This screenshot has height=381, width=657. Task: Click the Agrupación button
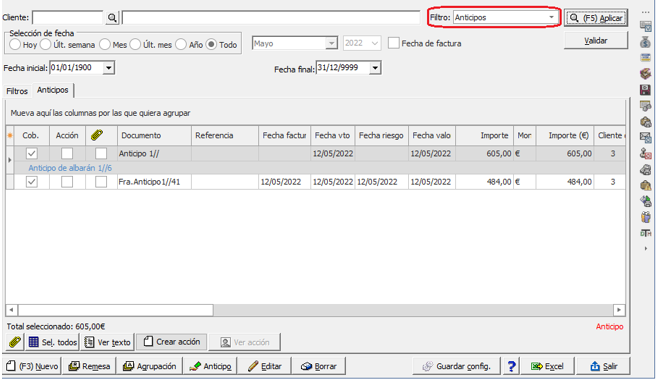point(150,366)
